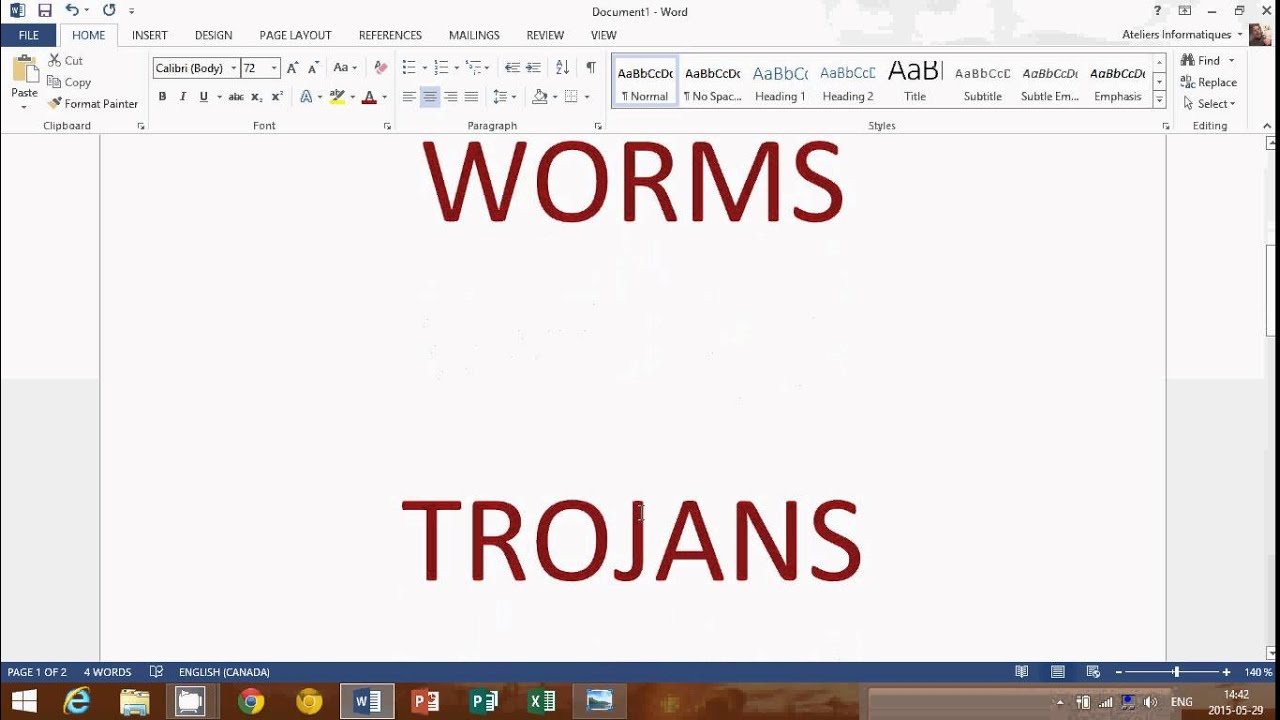Click the font color red swatch button
Screen dimensions: 1280x720
click(x=368, y=97)
